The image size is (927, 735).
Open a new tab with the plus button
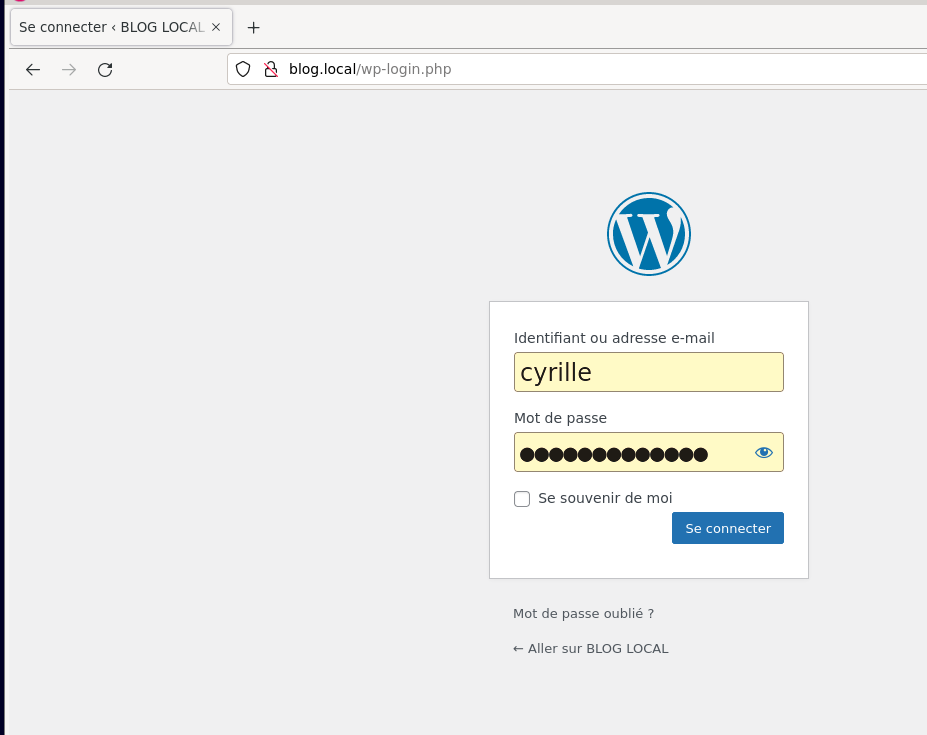254,28
